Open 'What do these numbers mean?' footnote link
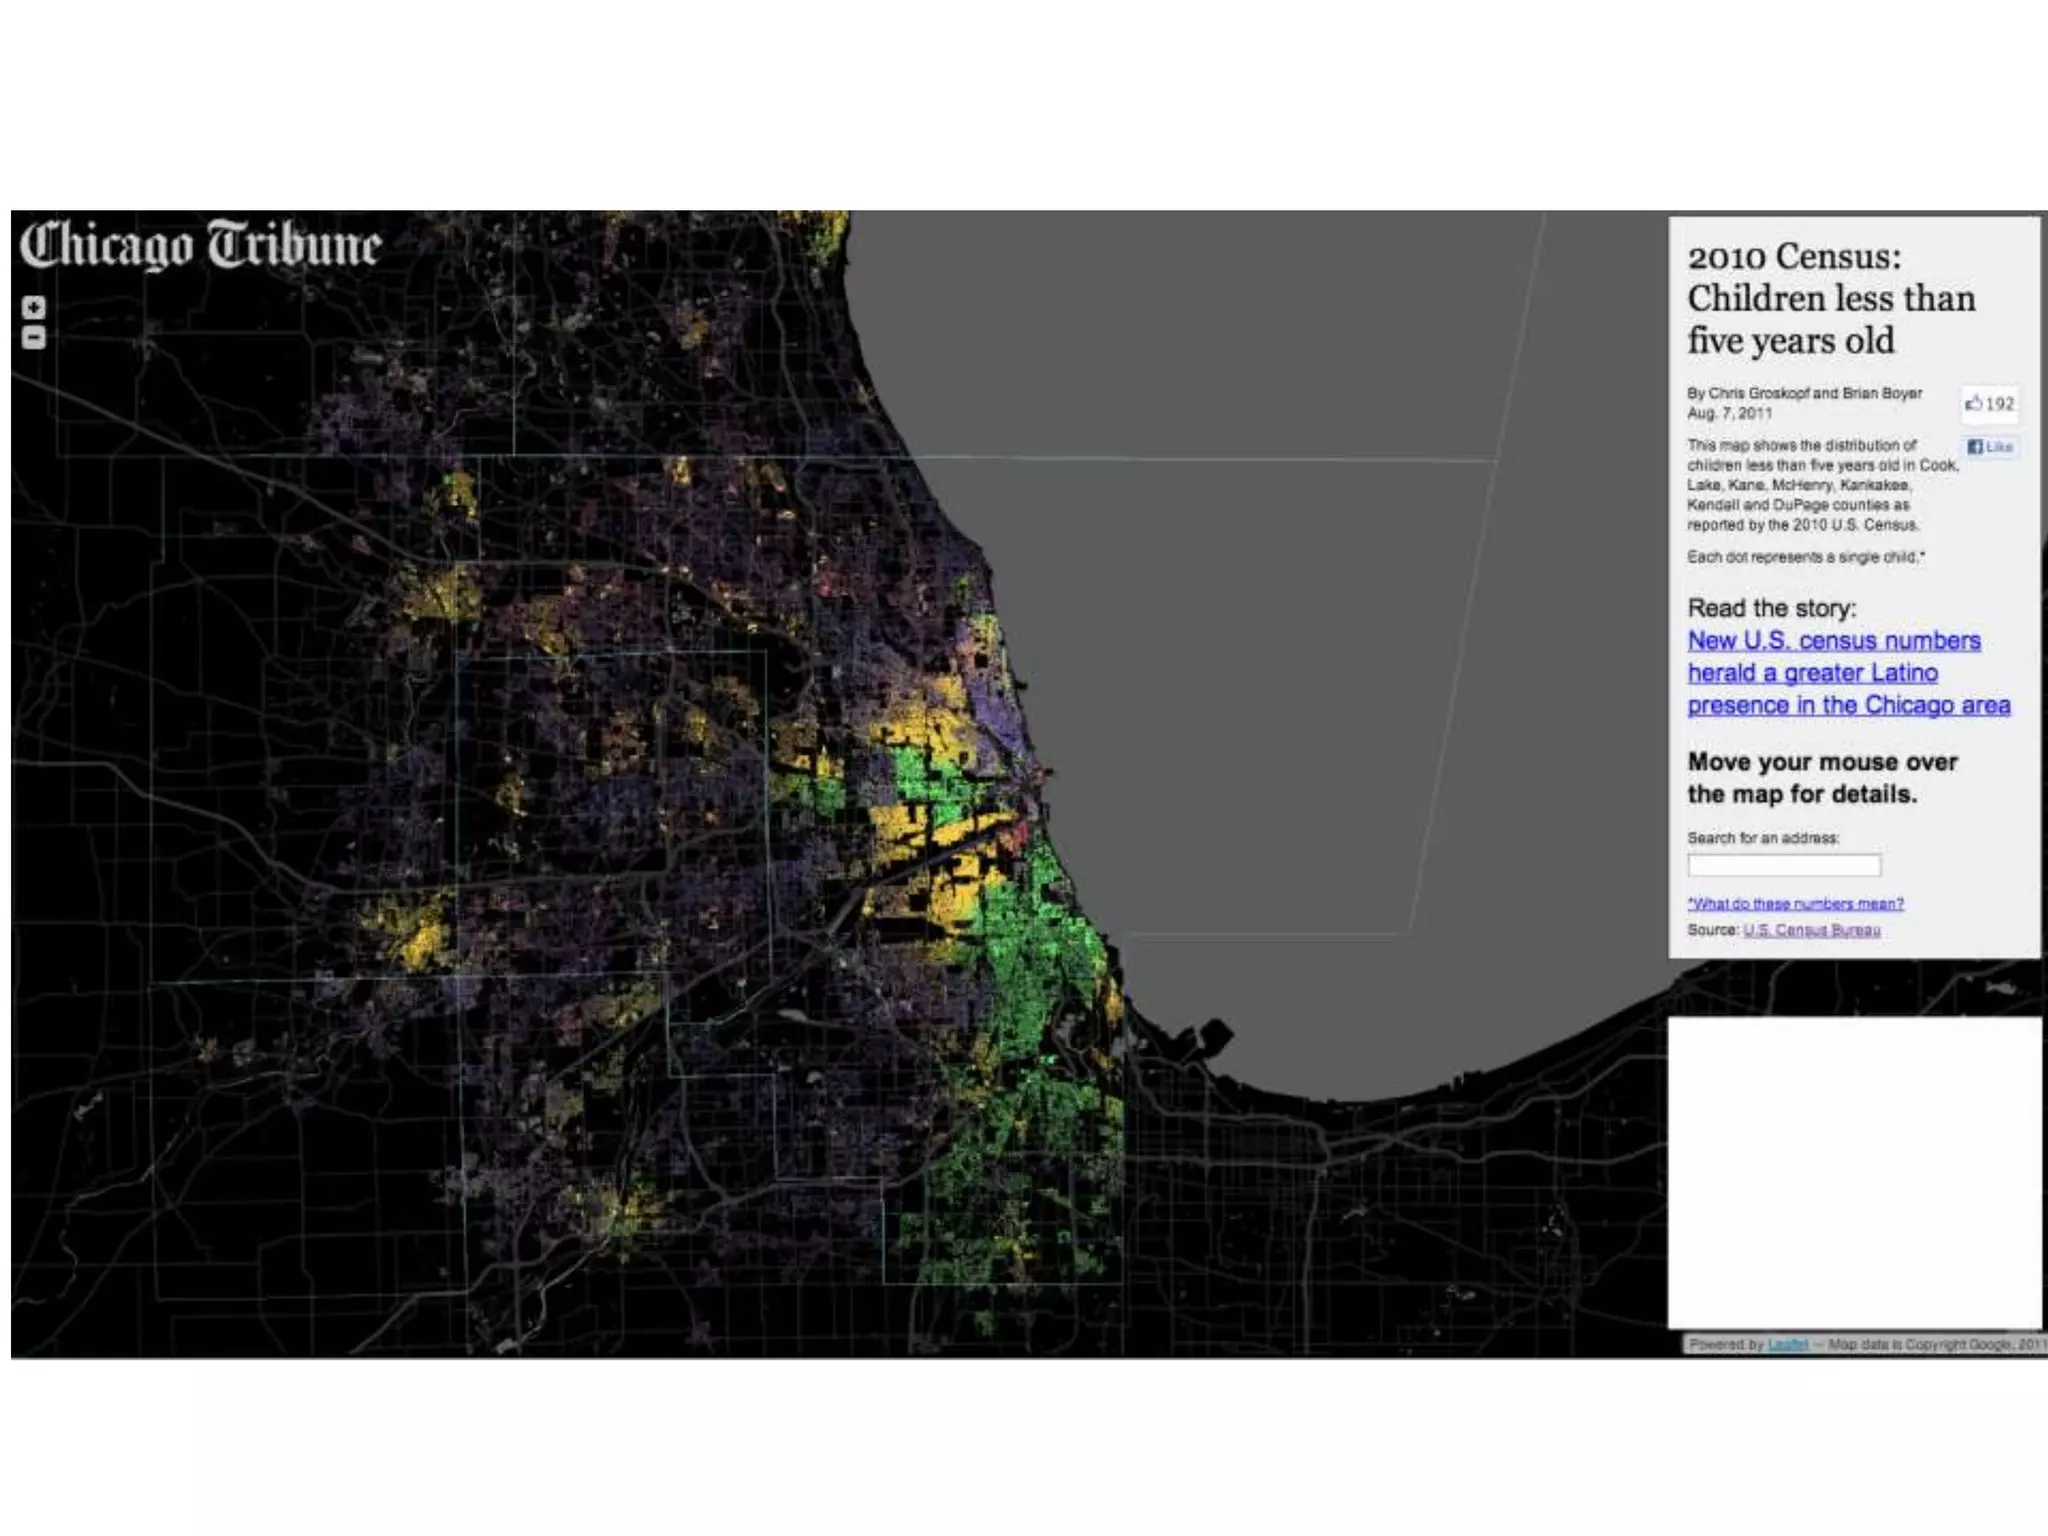The width and height of the screenshot is (2048, 1536). (1795, 904)
